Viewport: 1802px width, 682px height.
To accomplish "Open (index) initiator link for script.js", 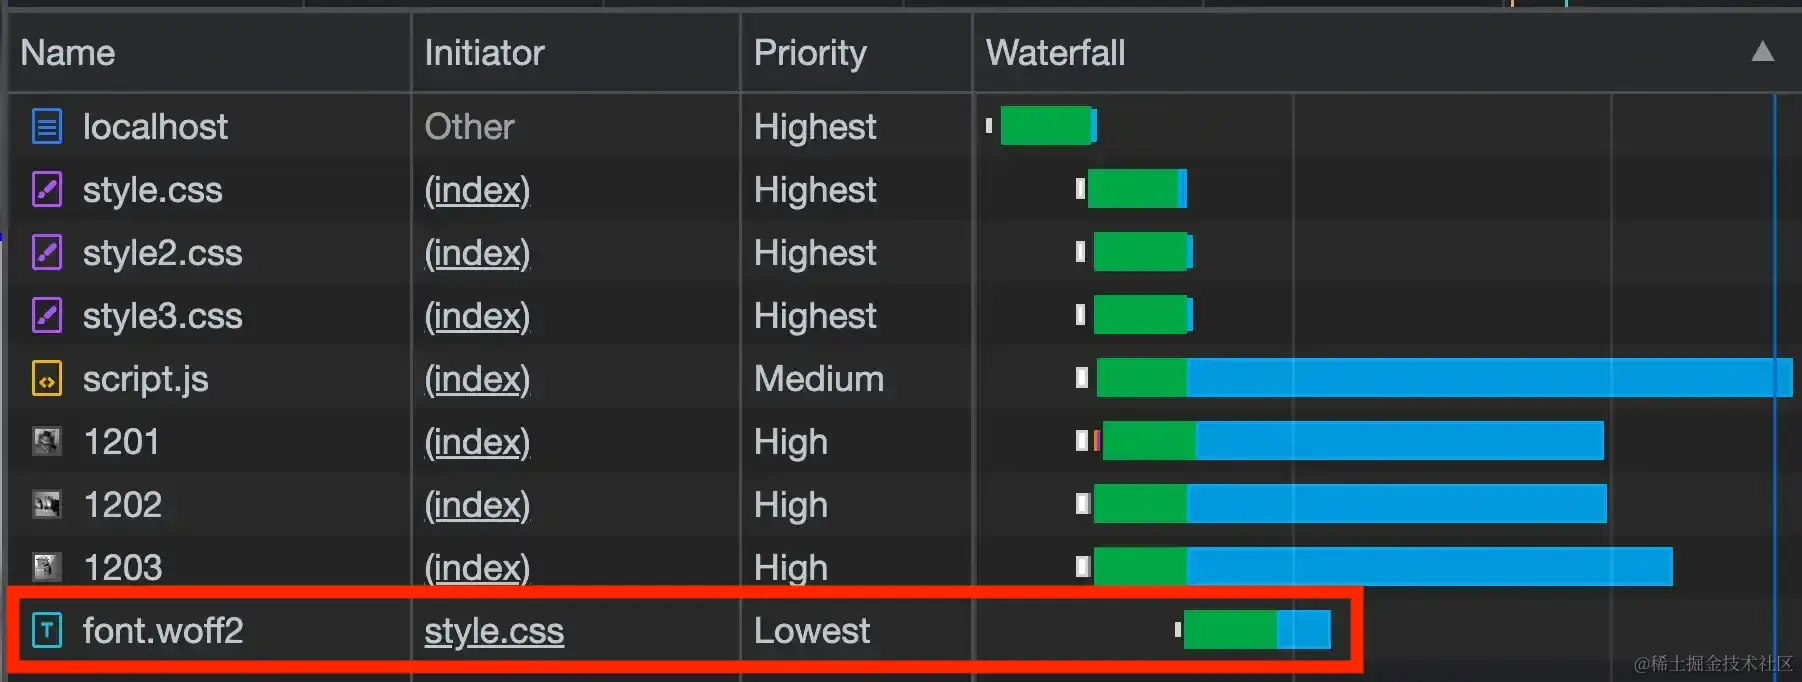I will 477,379.
